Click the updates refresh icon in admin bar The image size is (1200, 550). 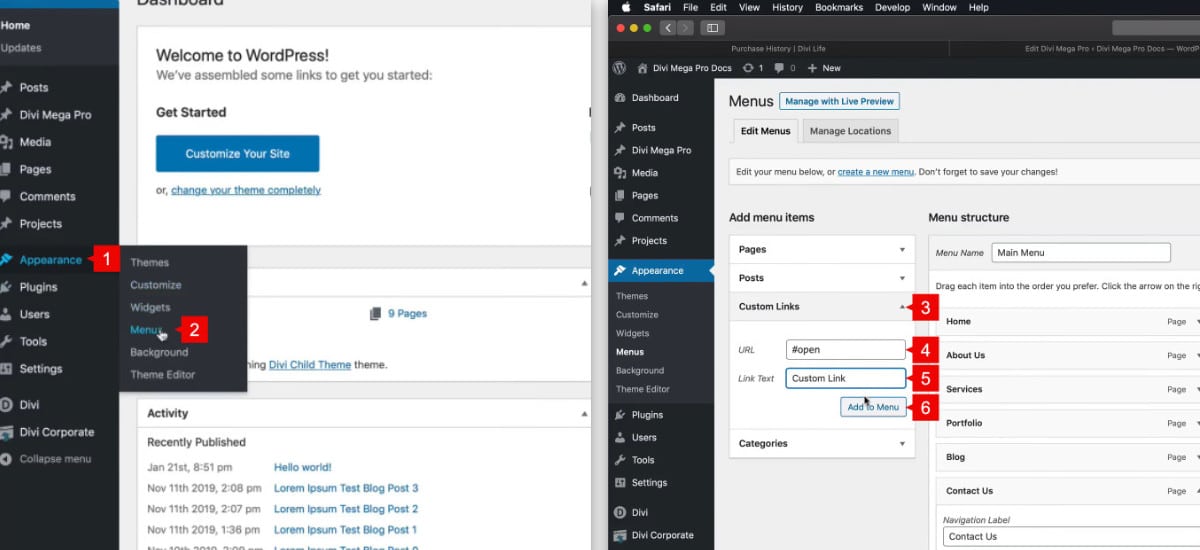coord(748,68)
